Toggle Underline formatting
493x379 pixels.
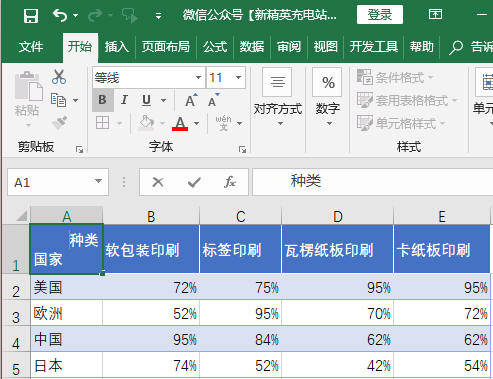tap(146, 100)
